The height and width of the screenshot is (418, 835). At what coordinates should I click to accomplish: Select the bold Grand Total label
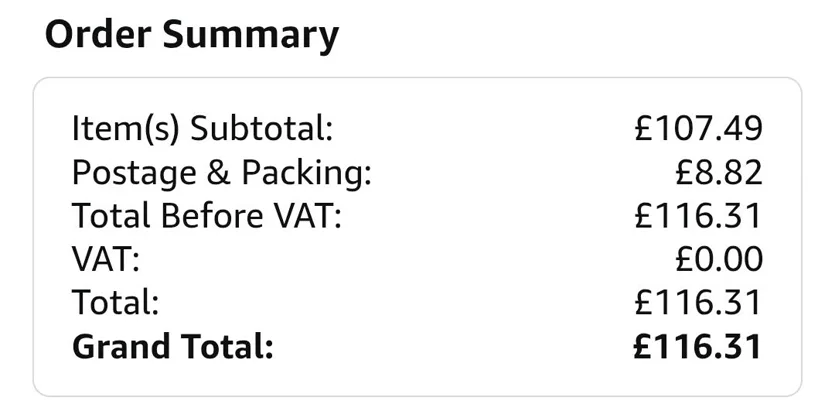click(173, 347)
